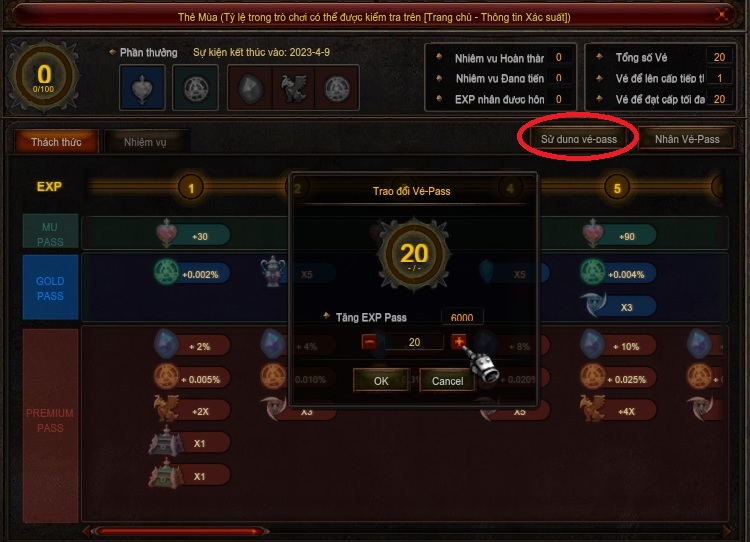
Task: Click the gem stone reward icon in the top reward row
Action: pos(251,88)
